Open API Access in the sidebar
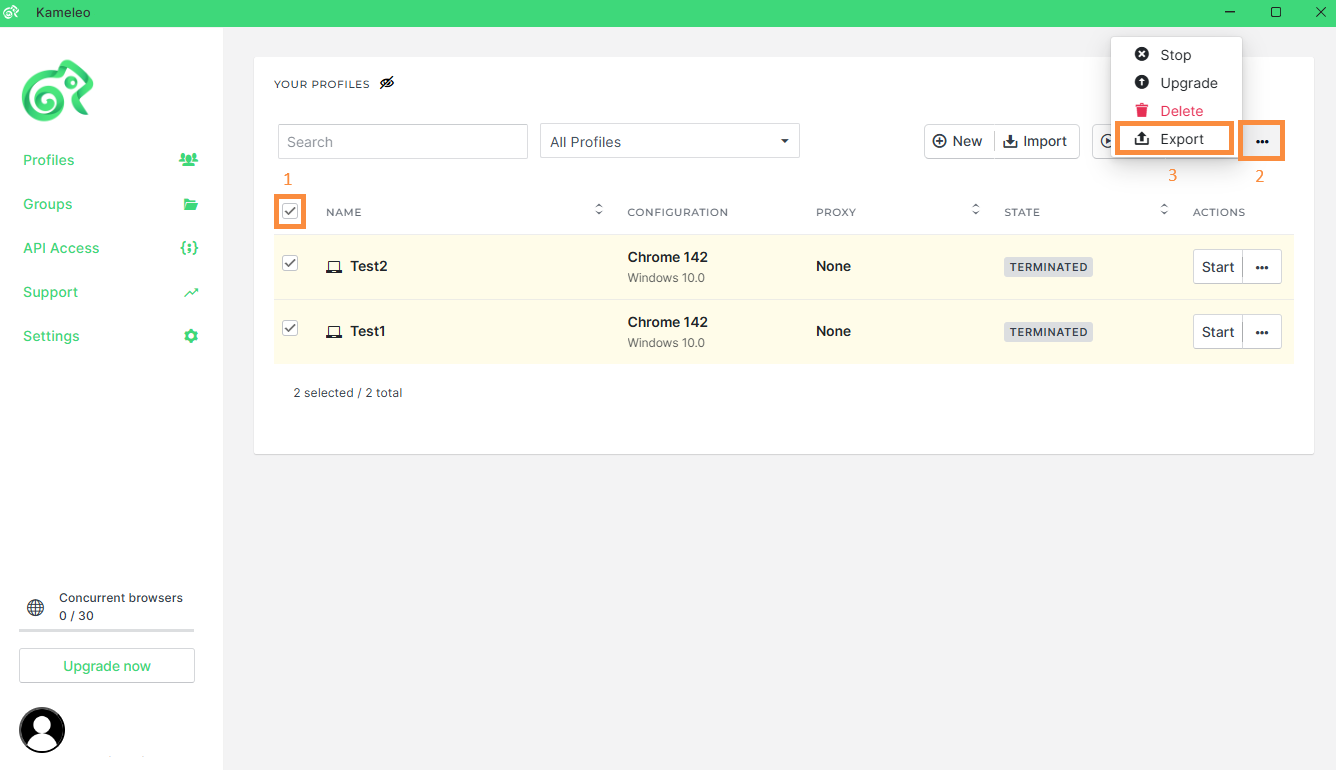 click(61, 248)
